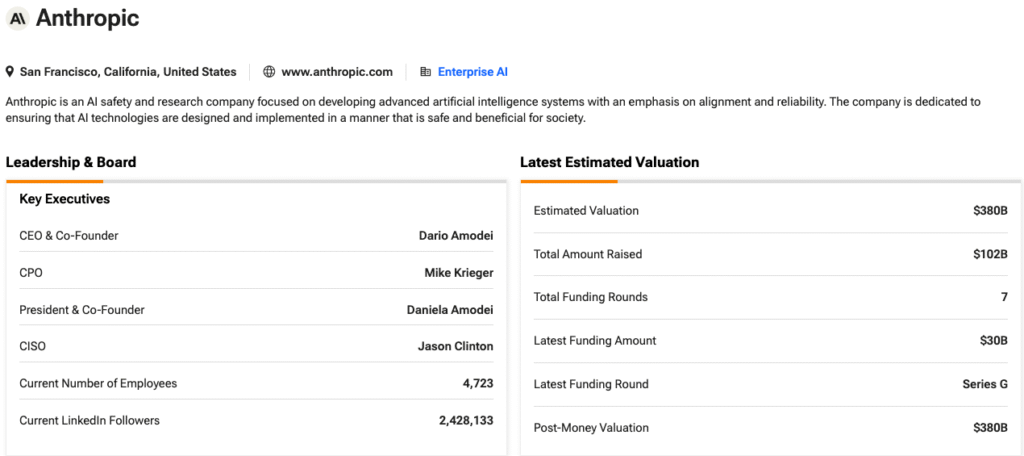Click the Key Executives section header
Screen dimensions: 1024x456
[x=64, y=199]
